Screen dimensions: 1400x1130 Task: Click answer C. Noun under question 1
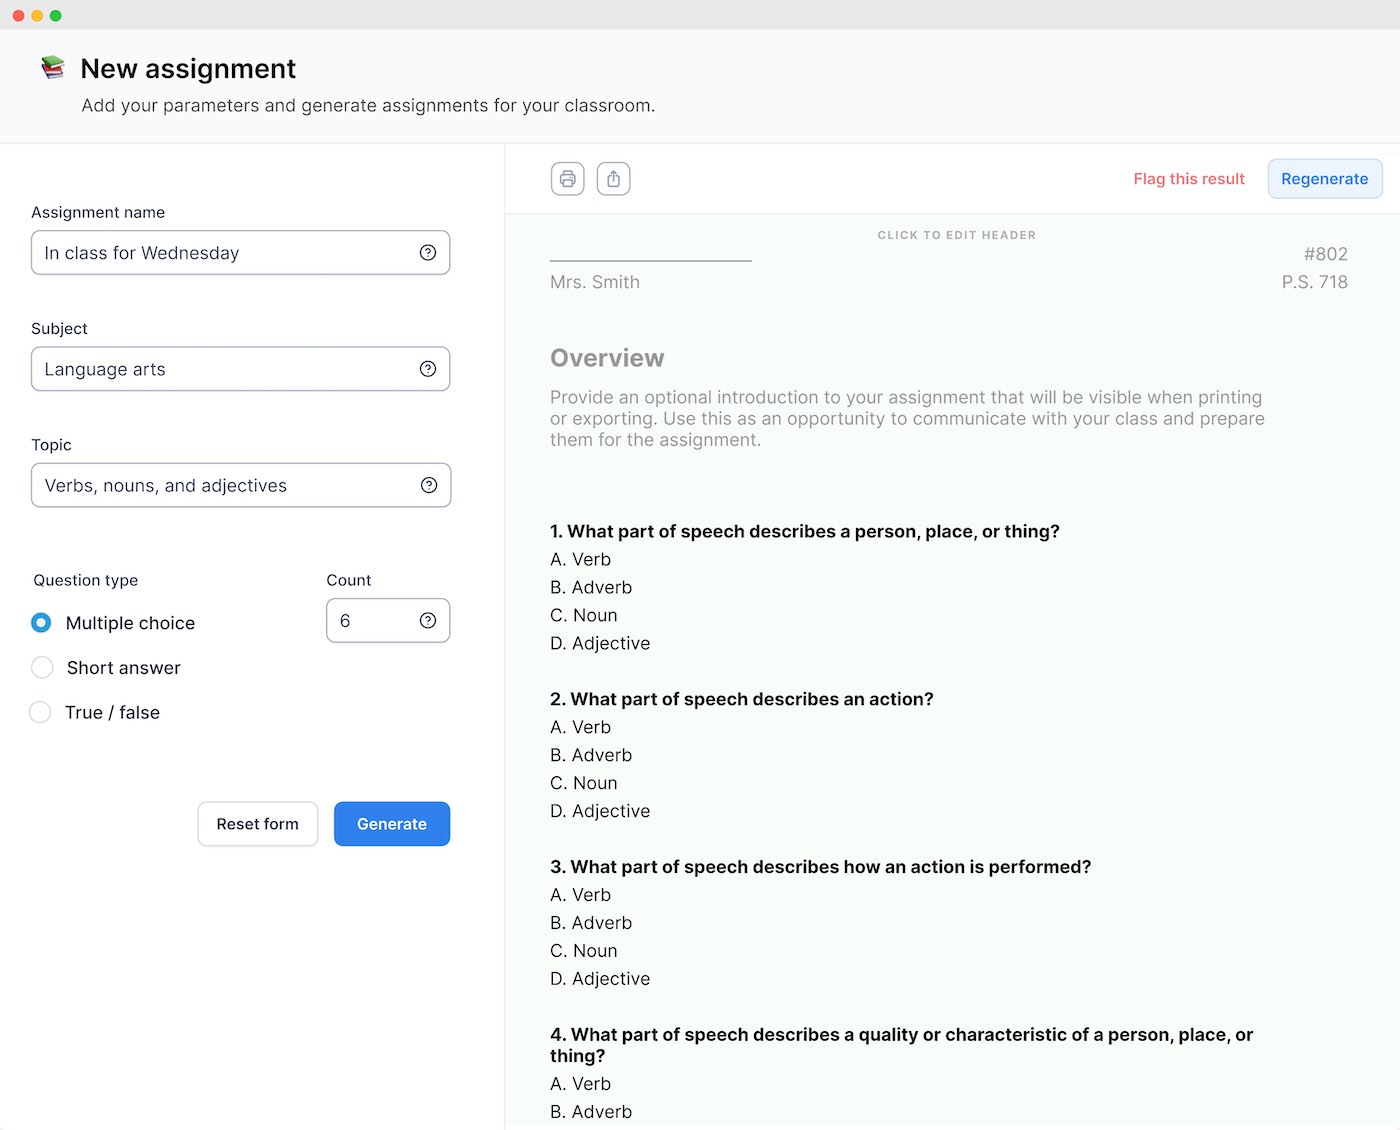[584, 615]
